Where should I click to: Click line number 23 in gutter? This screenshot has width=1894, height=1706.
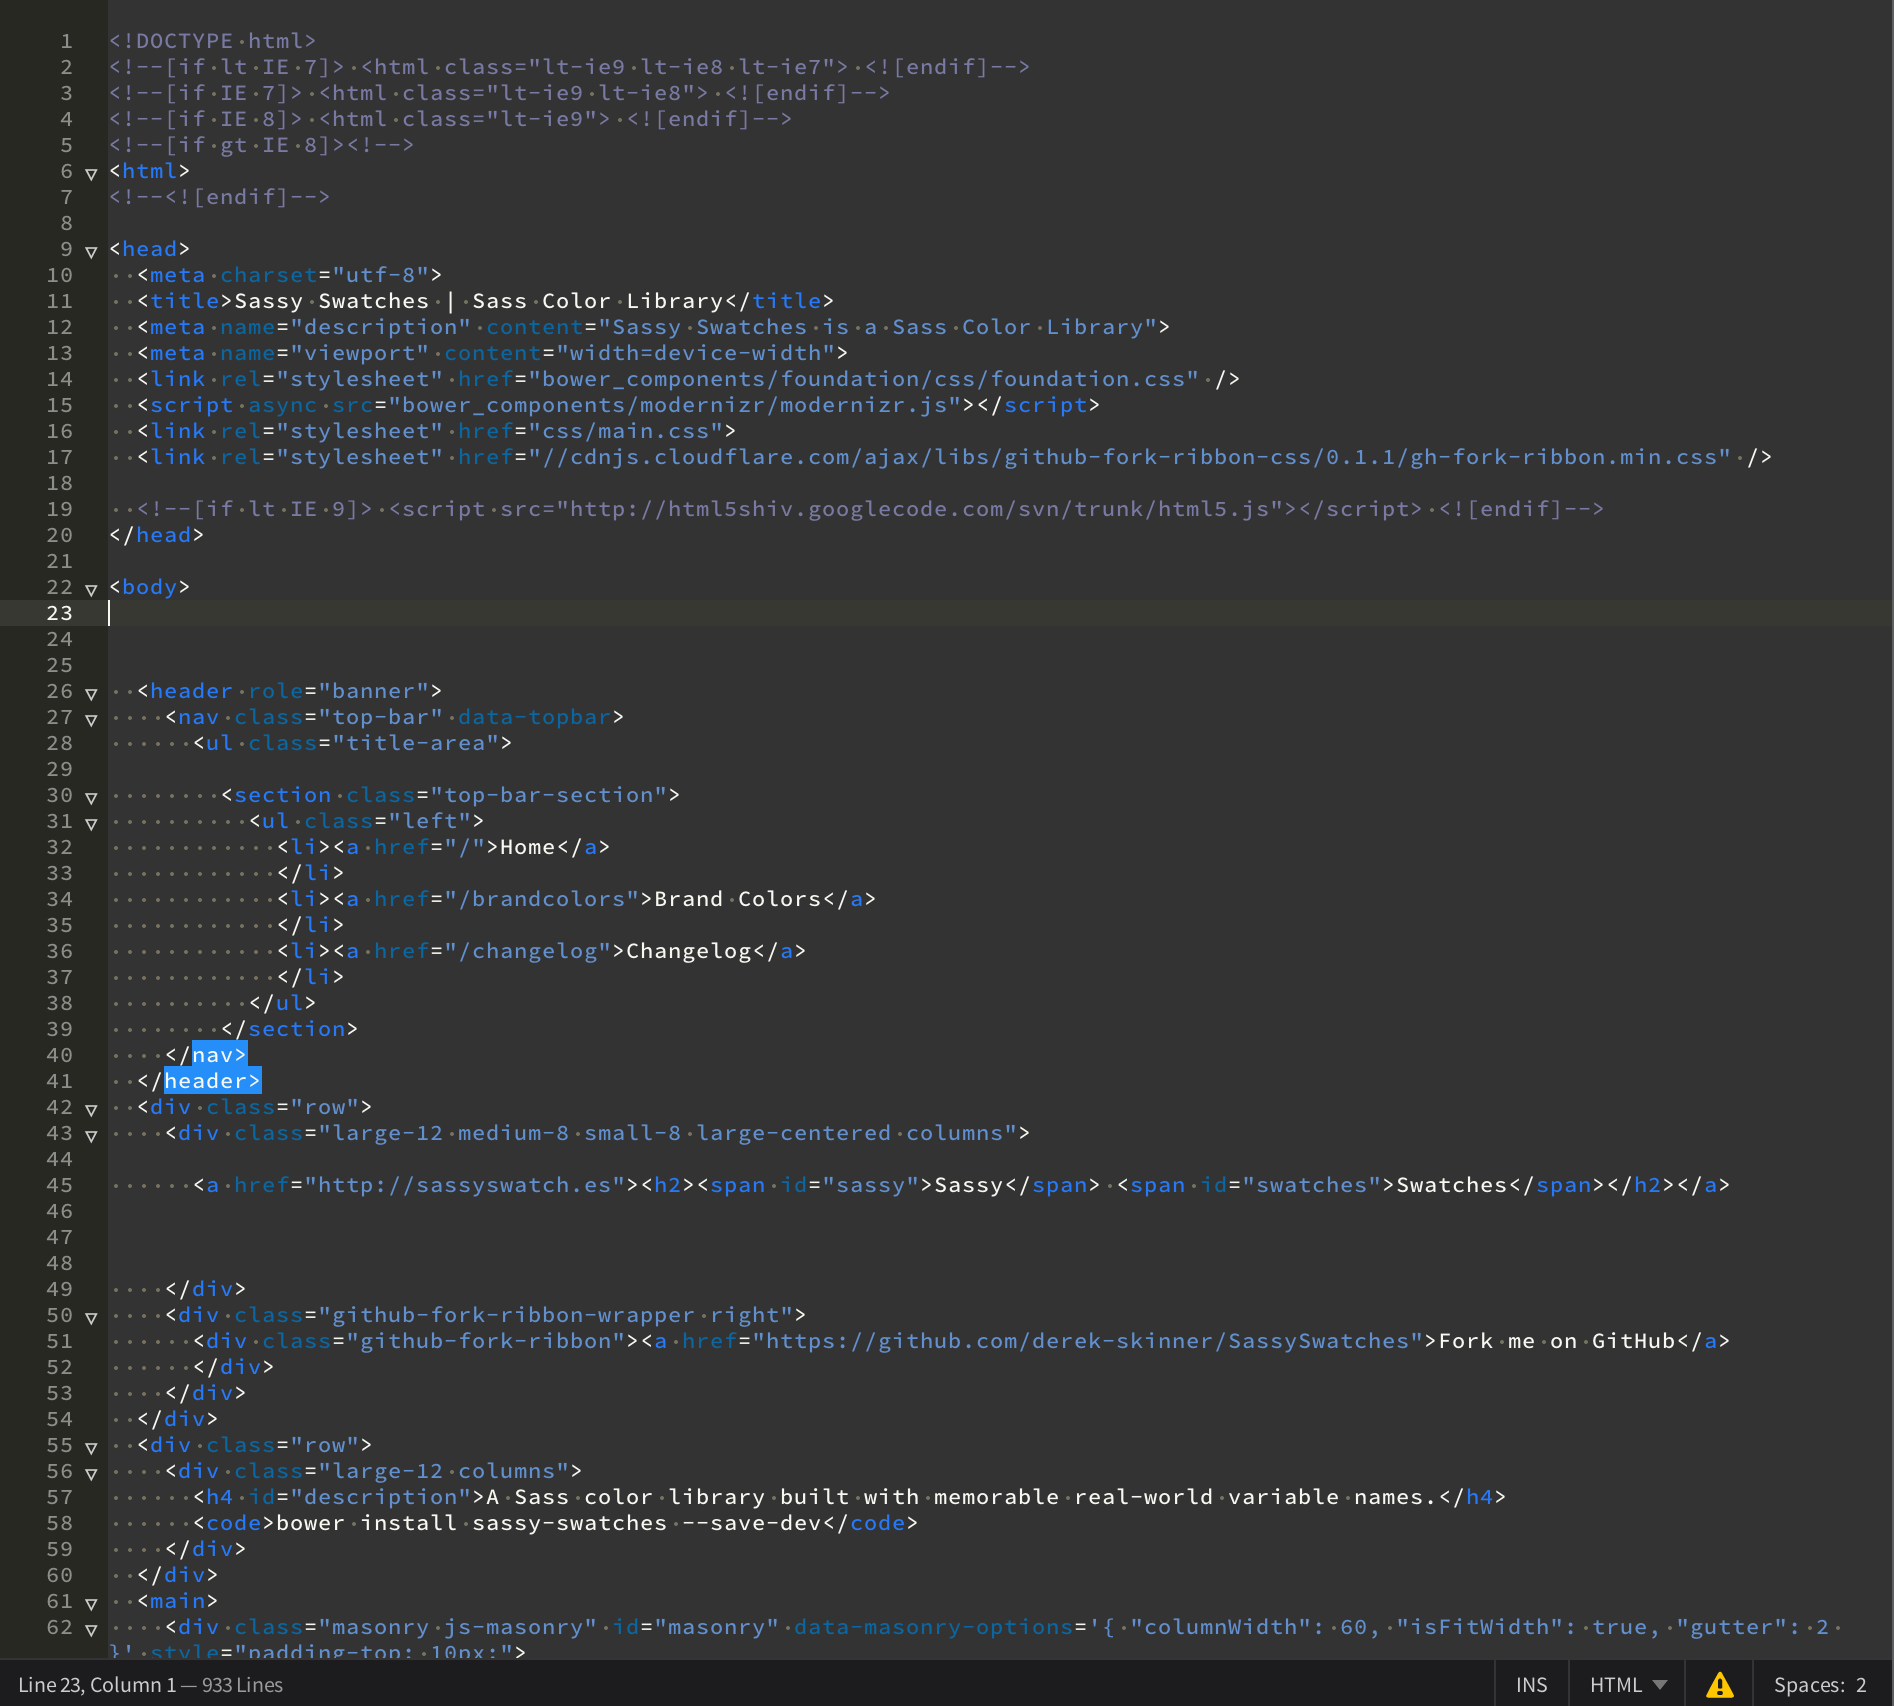60,613
